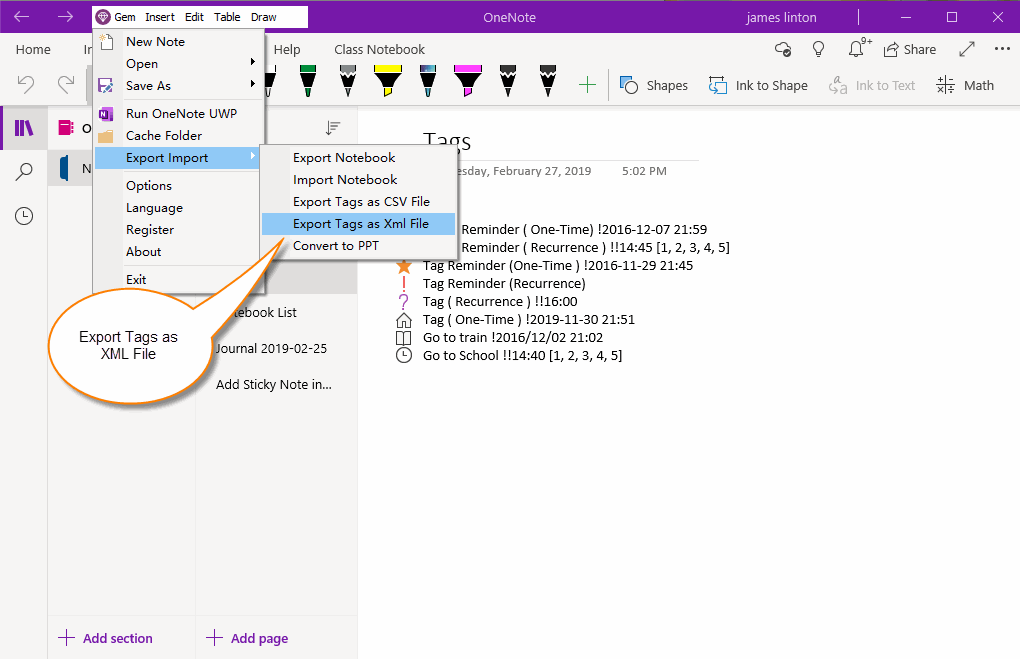Click Add page
The height and width of the screenshot is (659, 1020).
[247, 638]
